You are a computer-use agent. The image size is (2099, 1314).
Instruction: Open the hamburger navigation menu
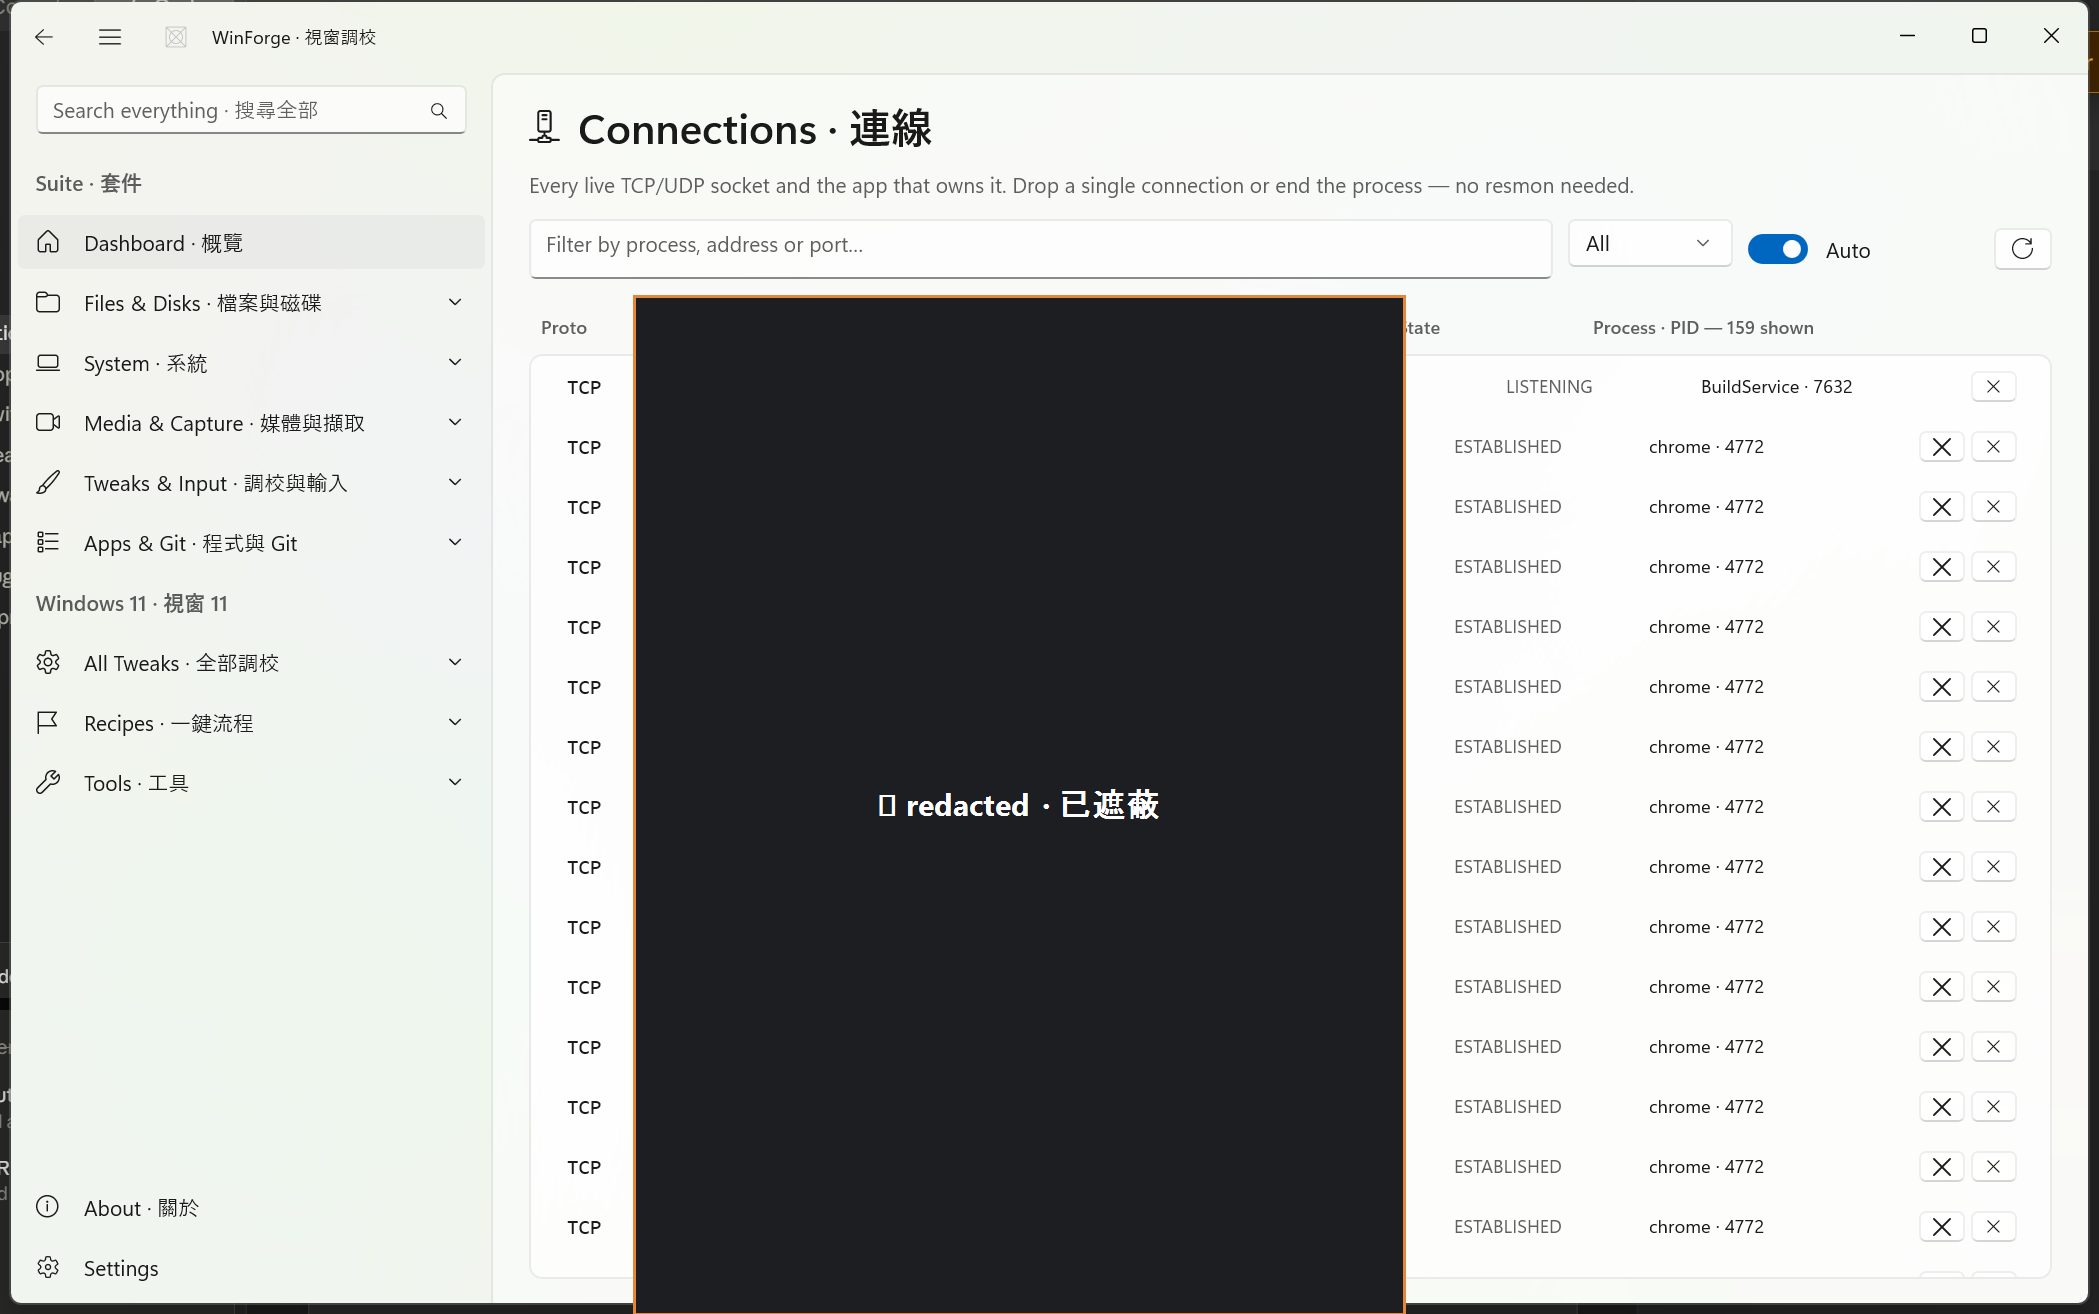click(110, 37)
